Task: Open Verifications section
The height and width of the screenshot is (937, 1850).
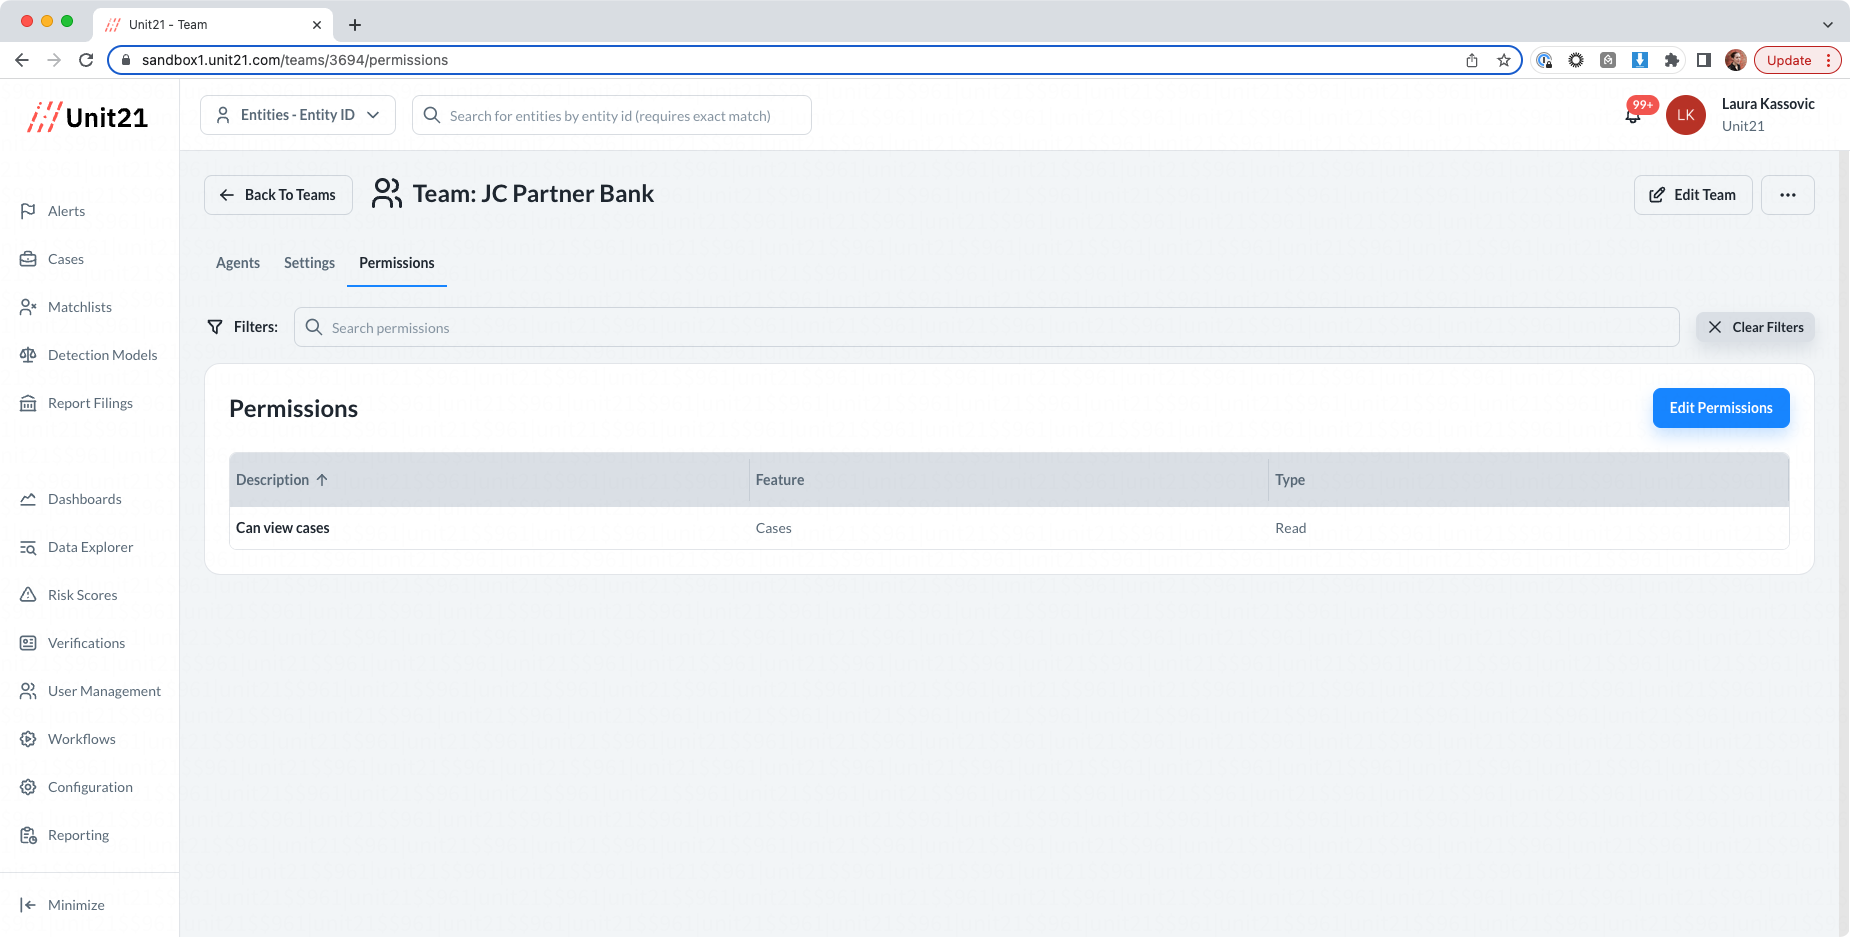Action: [72, 643]
